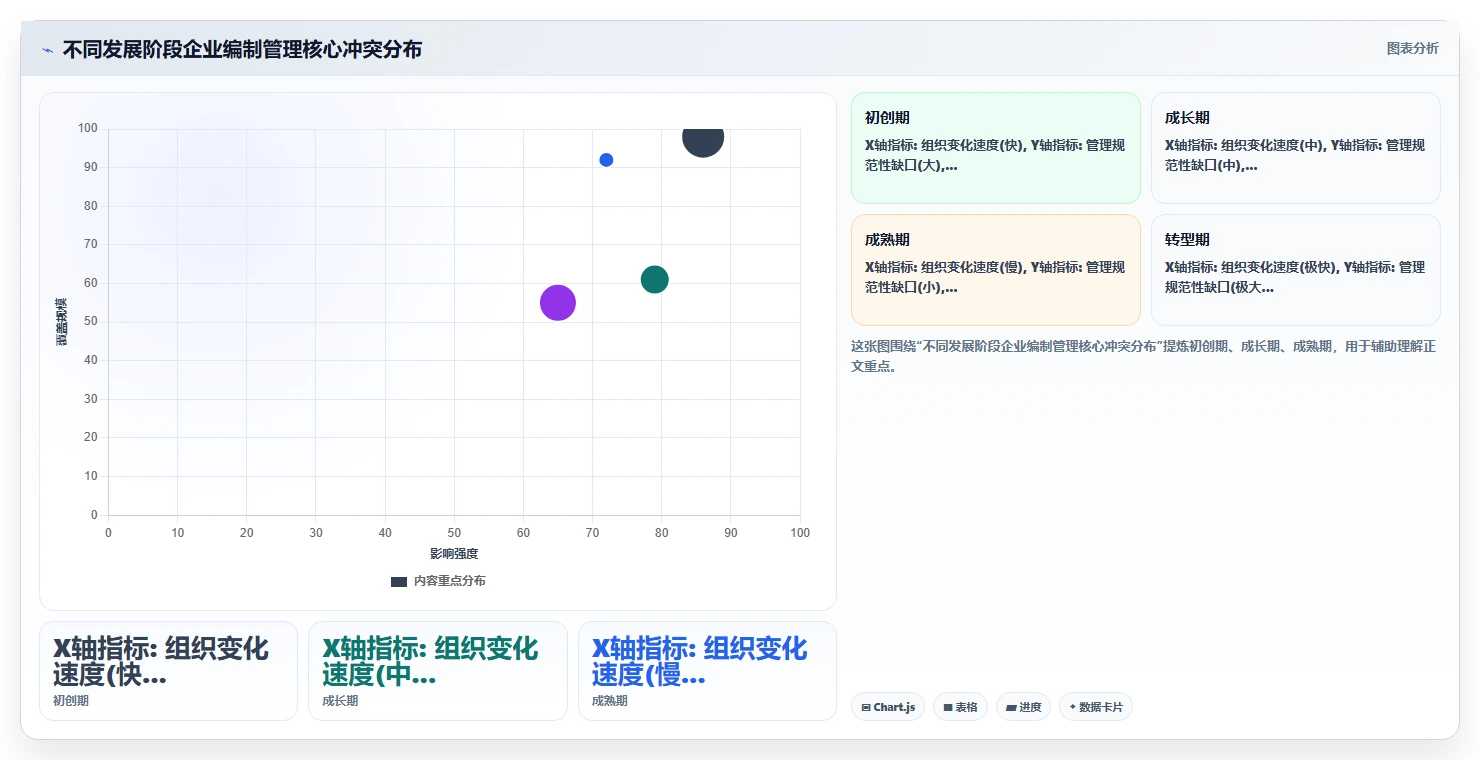Click the 成长期 data card below chart

[437, 671]
